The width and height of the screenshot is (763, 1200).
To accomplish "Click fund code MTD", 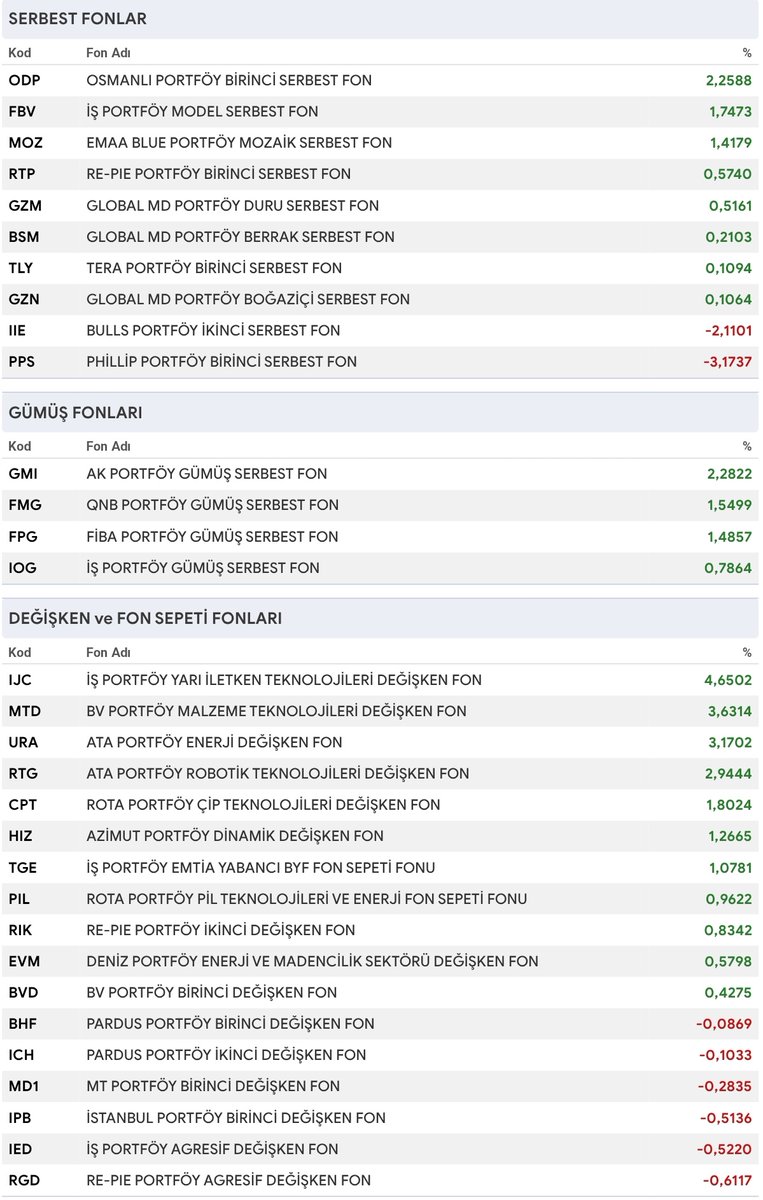I will (25, 711).
